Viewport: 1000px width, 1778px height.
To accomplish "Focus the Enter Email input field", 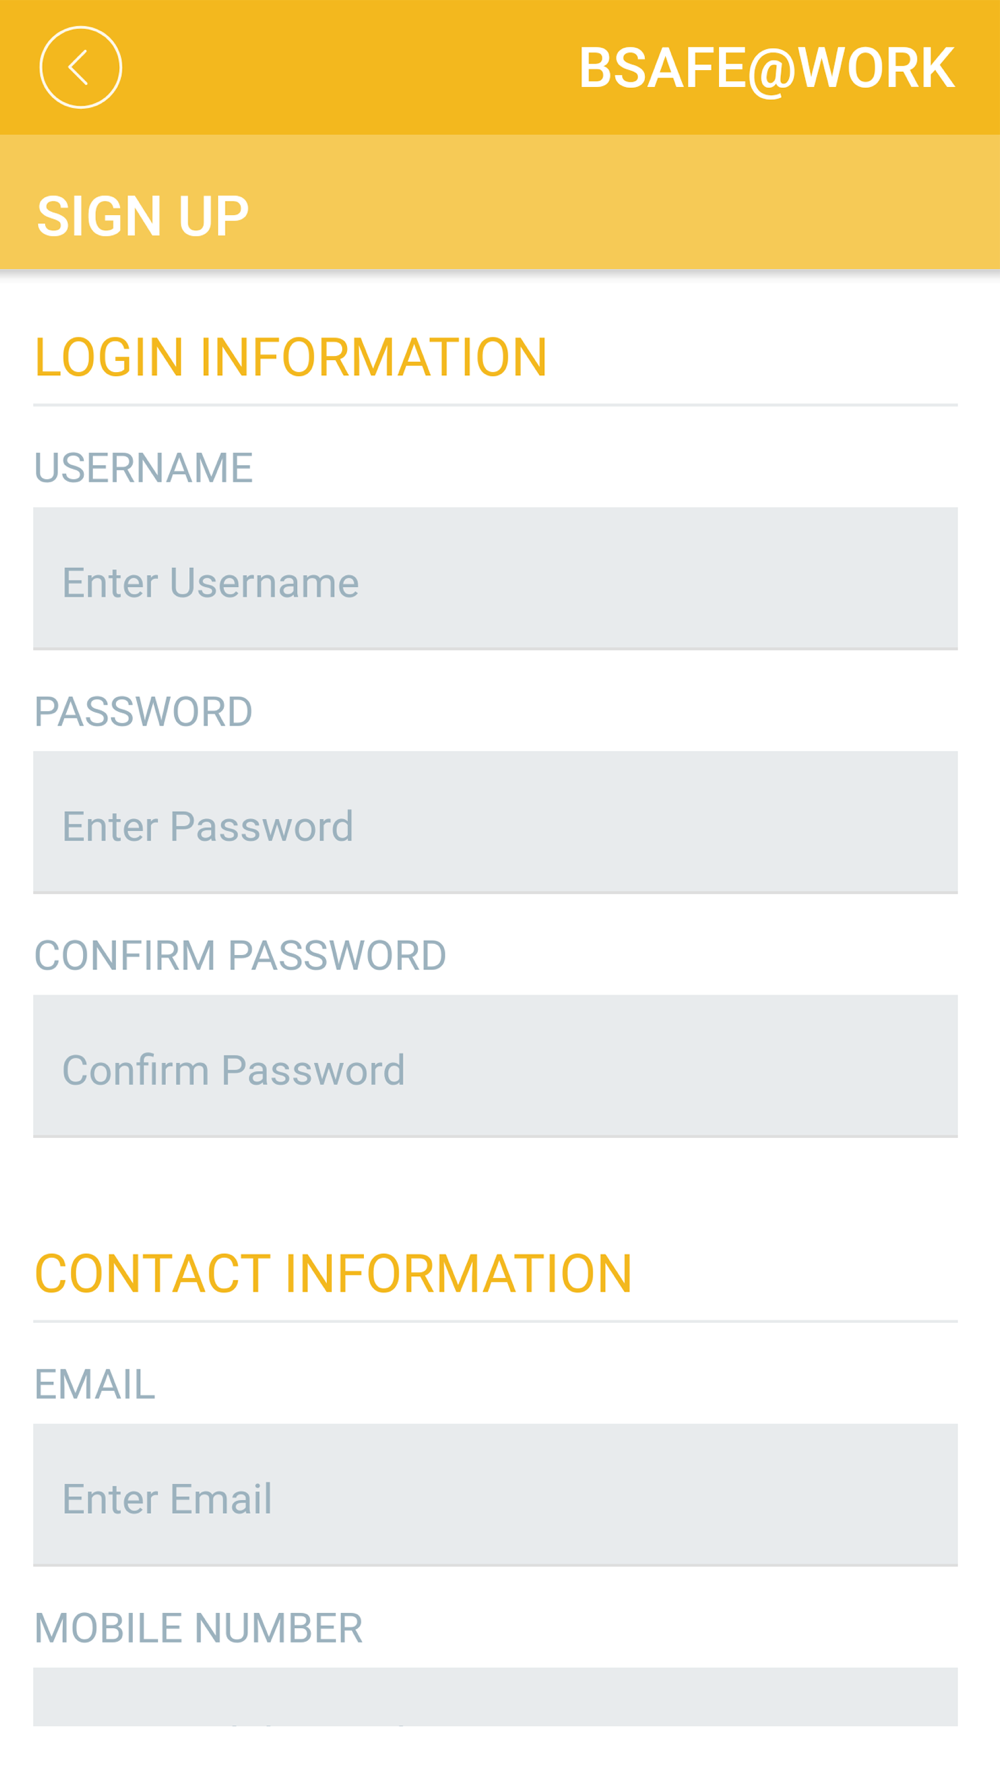I will pyautogui.click(x=495, y=1495).
